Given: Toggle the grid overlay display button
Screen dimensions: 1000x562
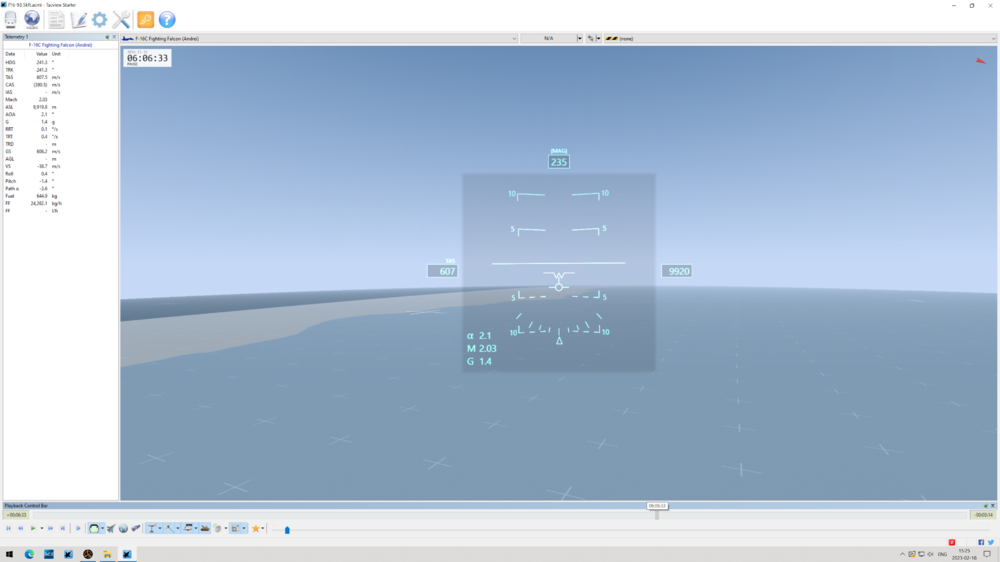Looking at the screenshot, I should (235, 528).
